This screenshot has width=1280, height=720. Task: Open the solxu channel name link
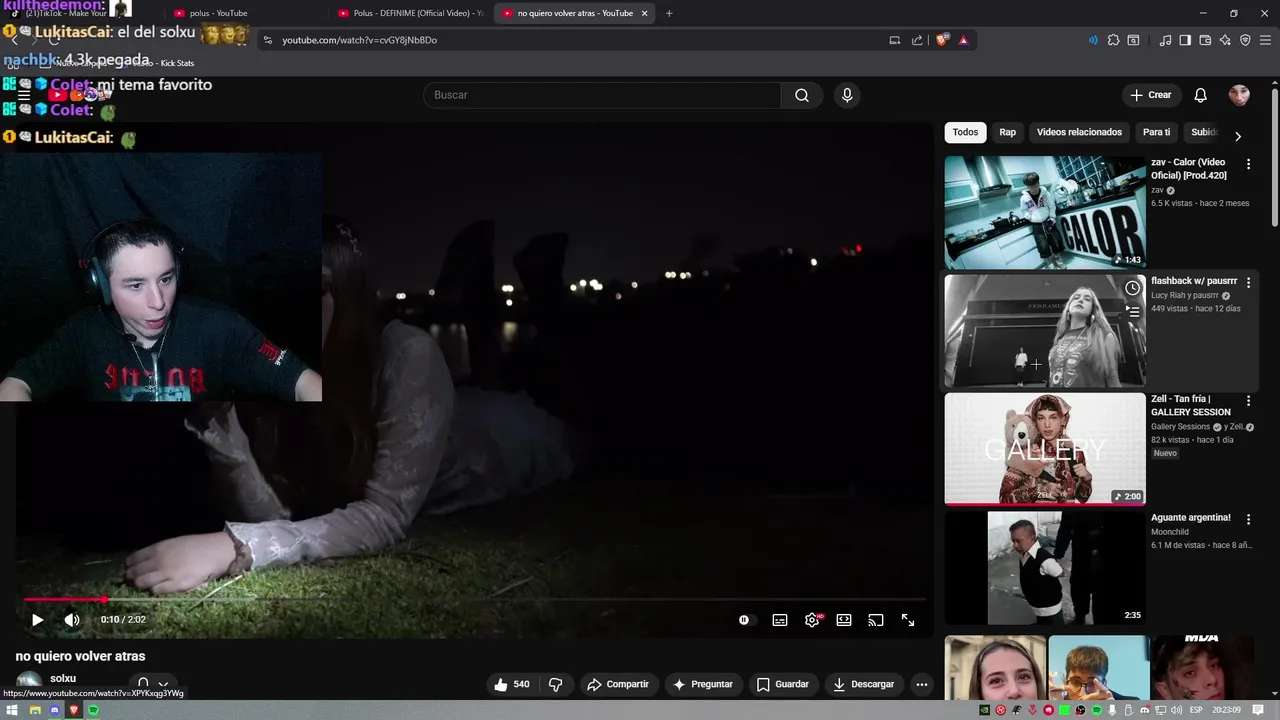(x=63, y=678)
